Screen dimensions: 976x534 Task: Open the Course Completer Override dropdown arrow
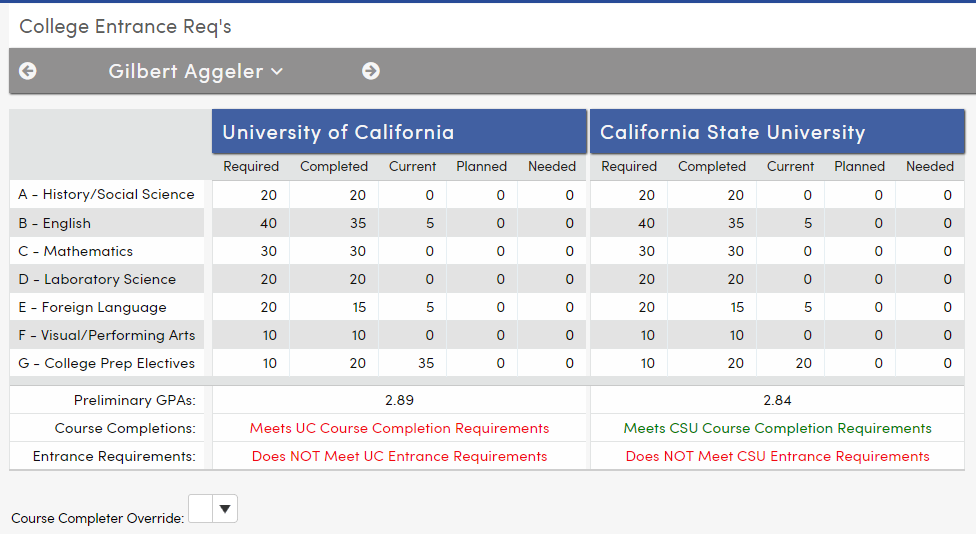225,509
